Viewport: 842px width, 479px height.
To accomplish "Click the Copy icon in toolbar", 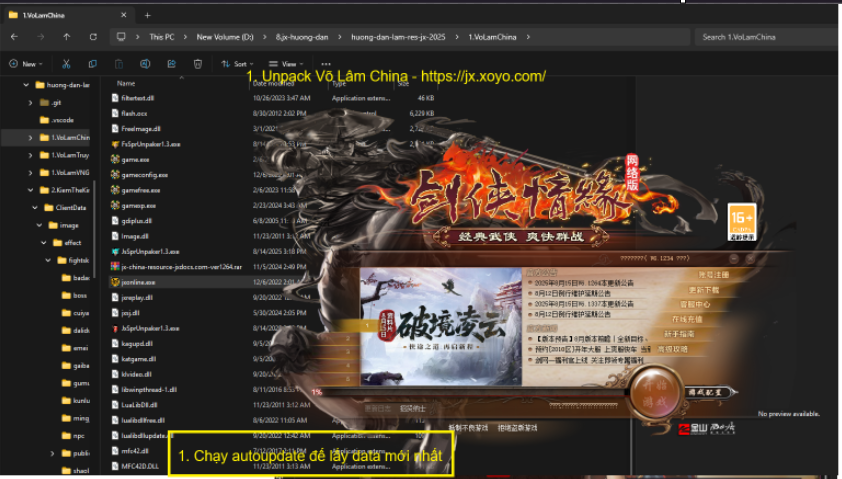I will point(93,63).
